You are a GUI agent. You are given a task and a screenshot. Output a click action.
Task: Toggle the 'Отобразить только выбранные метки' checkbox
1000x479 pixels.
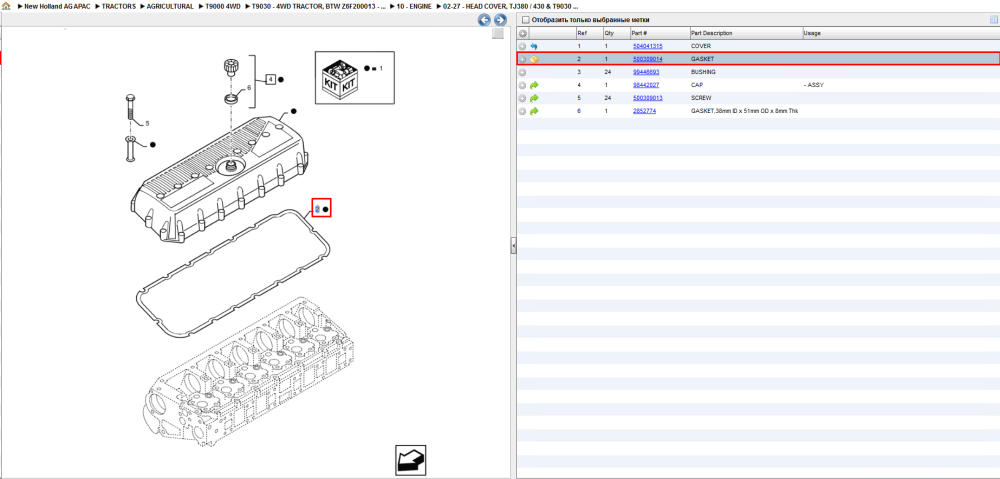click(x=525, y=20)
